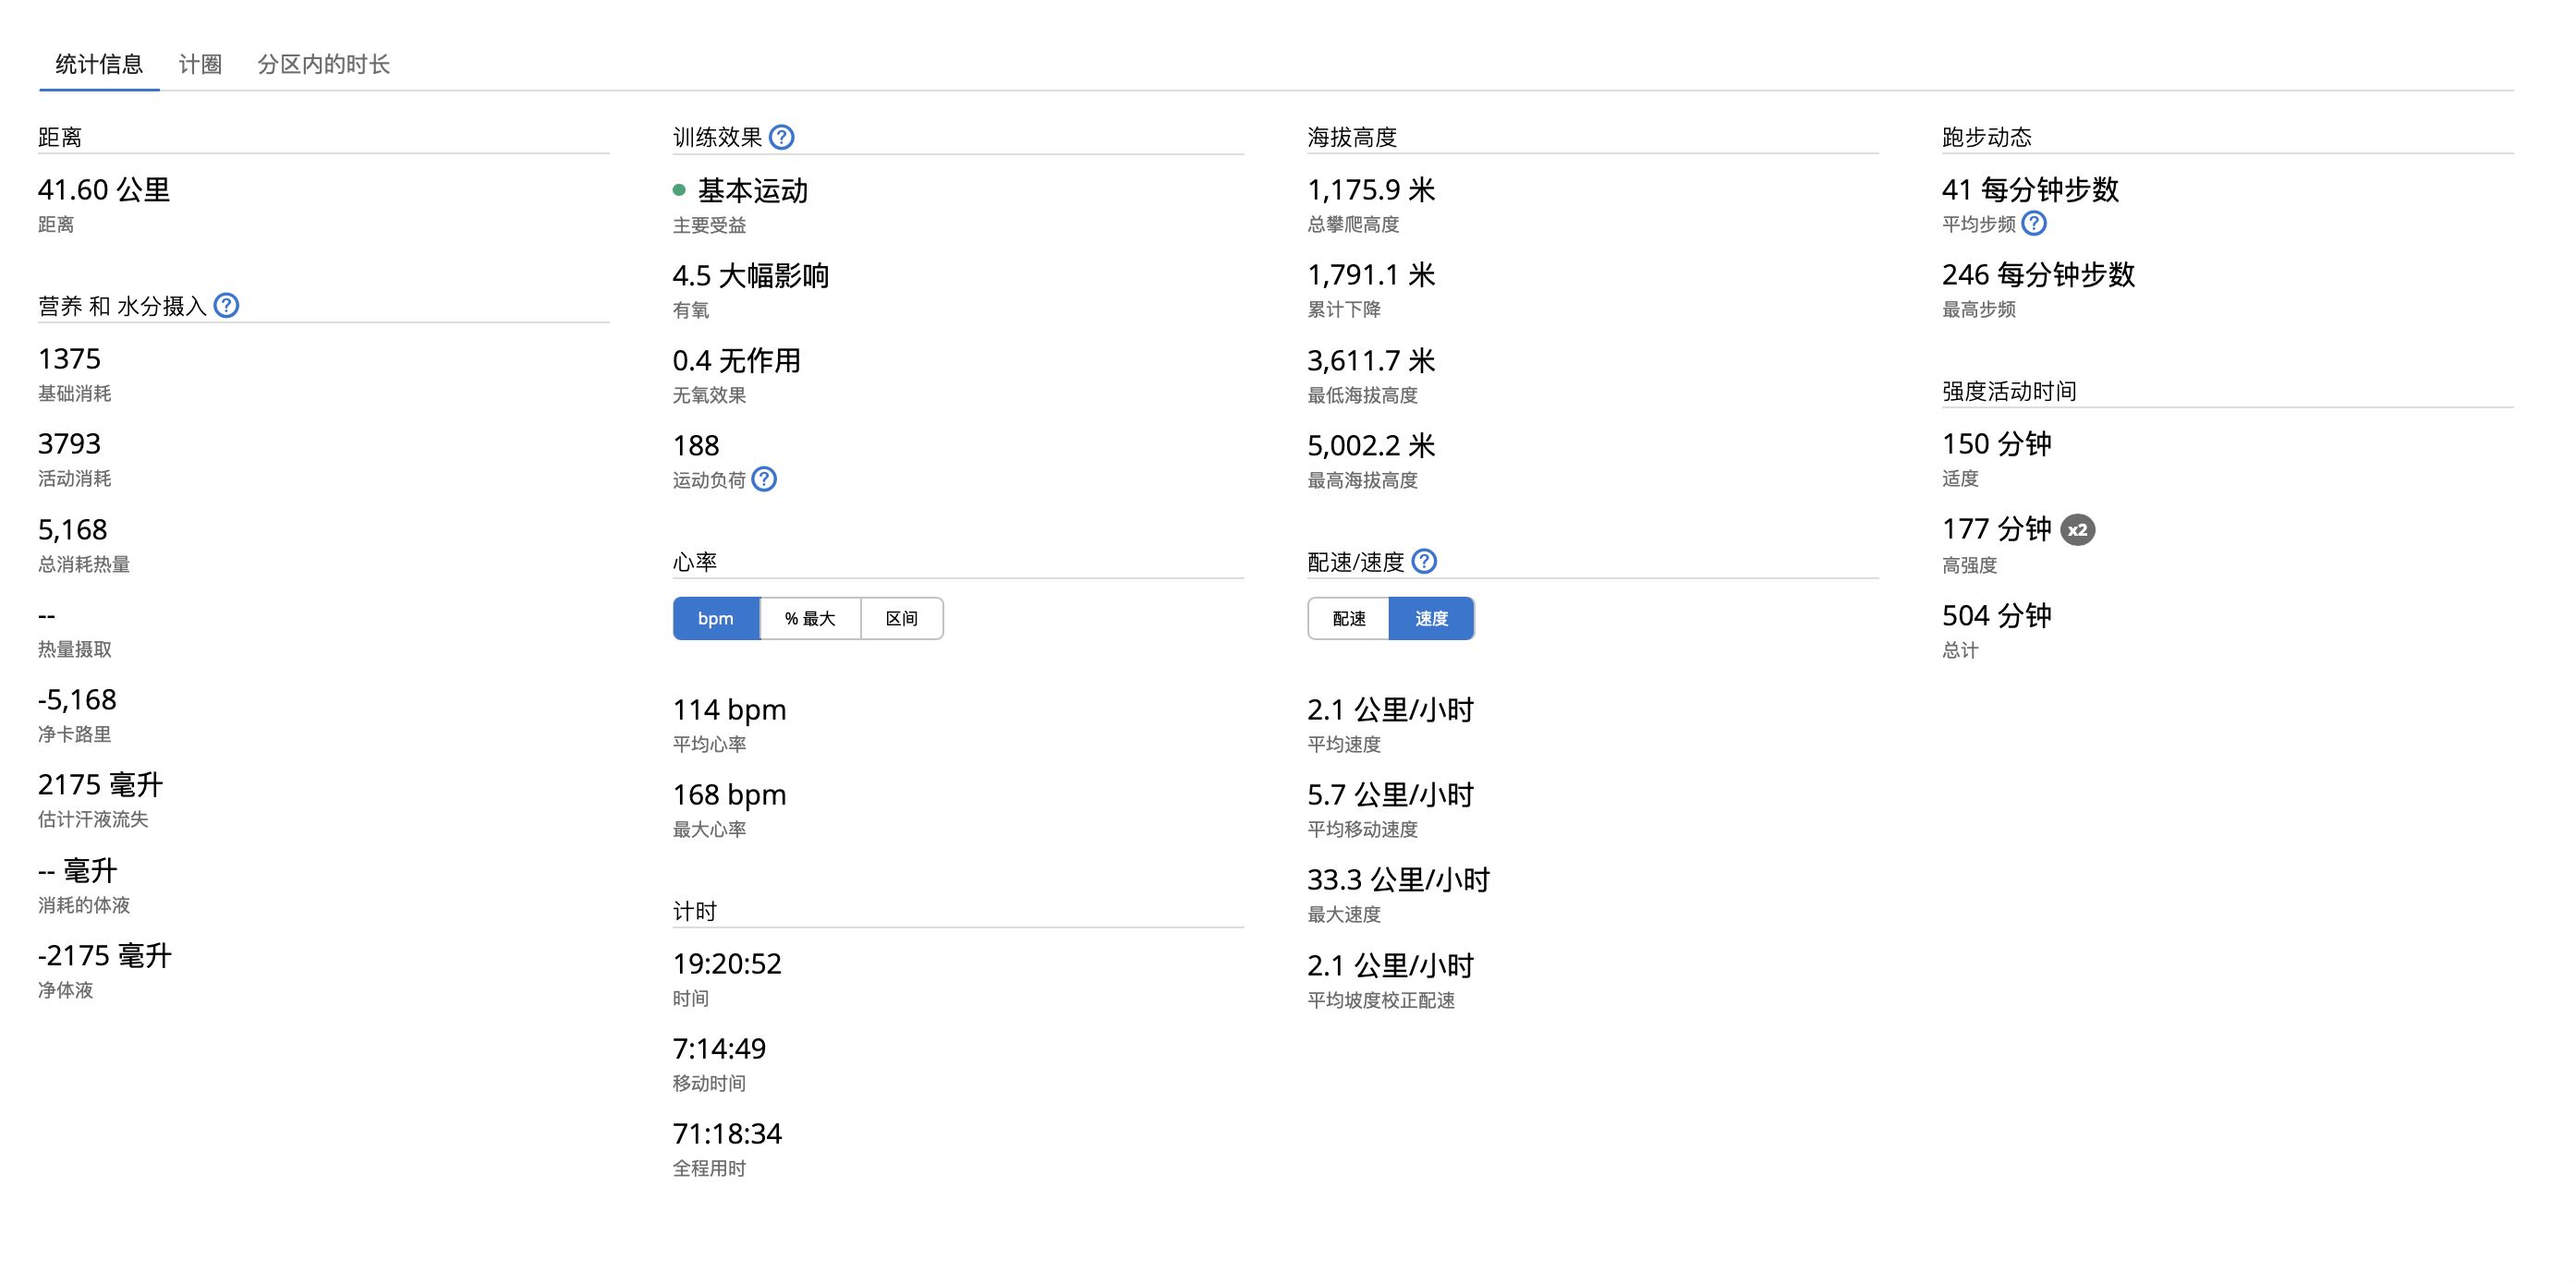2576x1284 pixels.
Task: Click the 71:18:34 全程用时 value
Action: tap(727, 1133)
